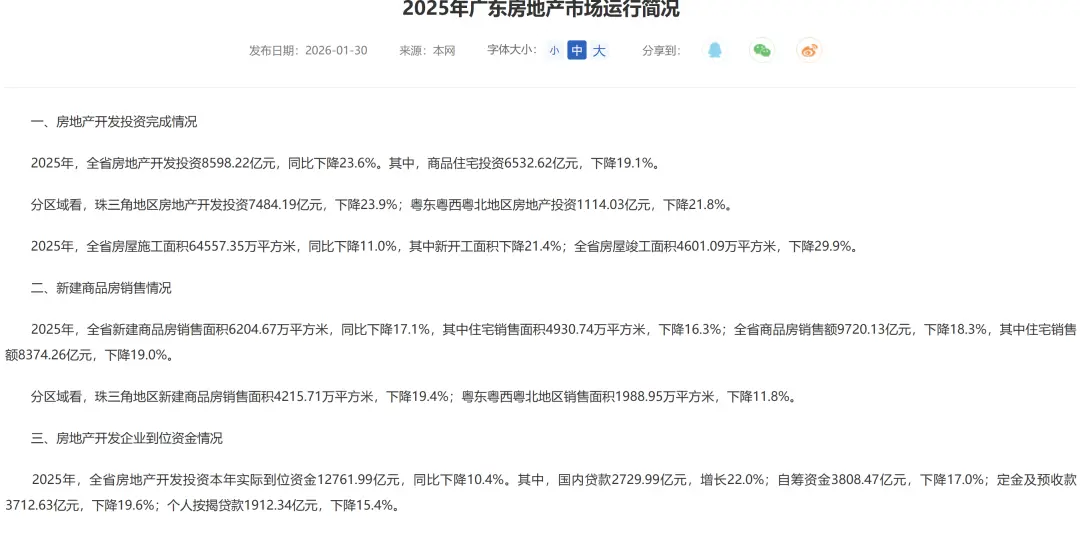
Task: Set font size to small (小)
Action: point(554,50)
